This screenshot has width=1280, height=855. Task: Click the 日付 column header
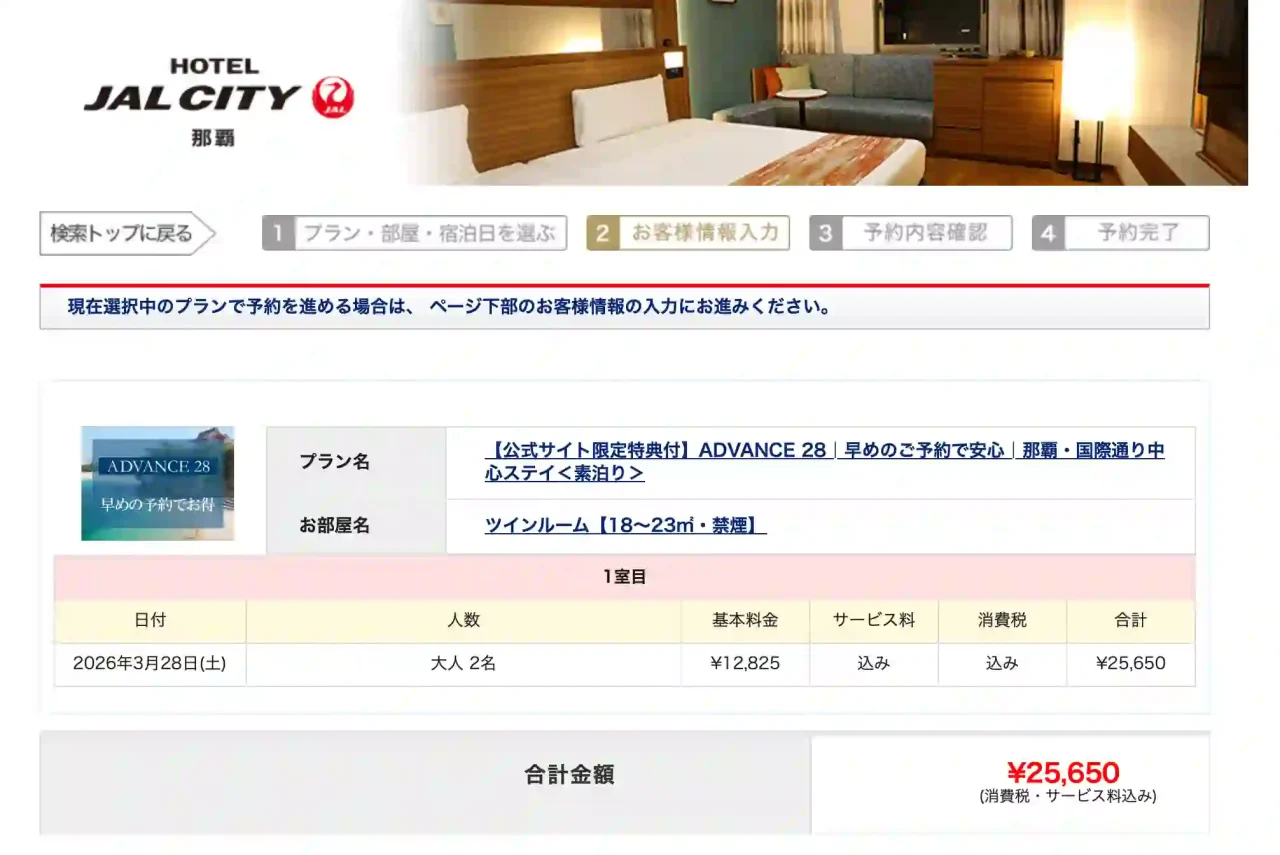click(150, 621)
